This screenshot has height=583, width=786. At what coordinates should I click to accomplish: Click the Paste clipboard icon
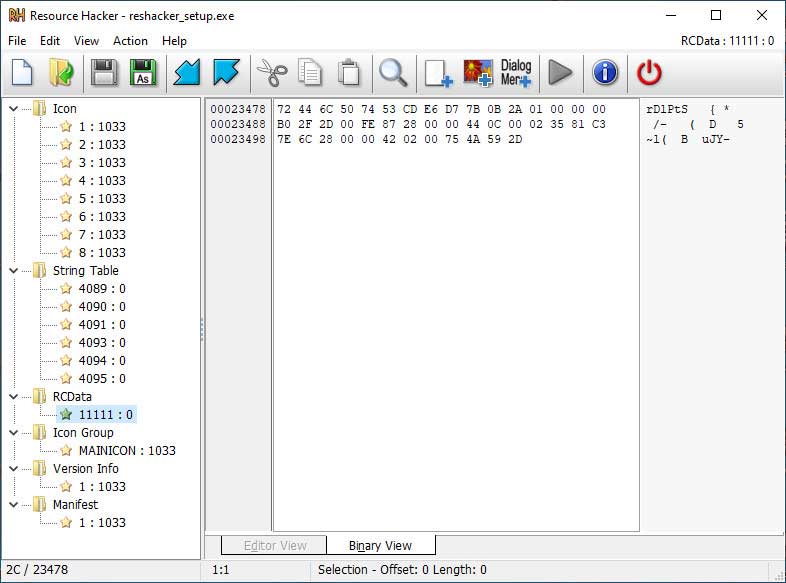pos(349,73)
